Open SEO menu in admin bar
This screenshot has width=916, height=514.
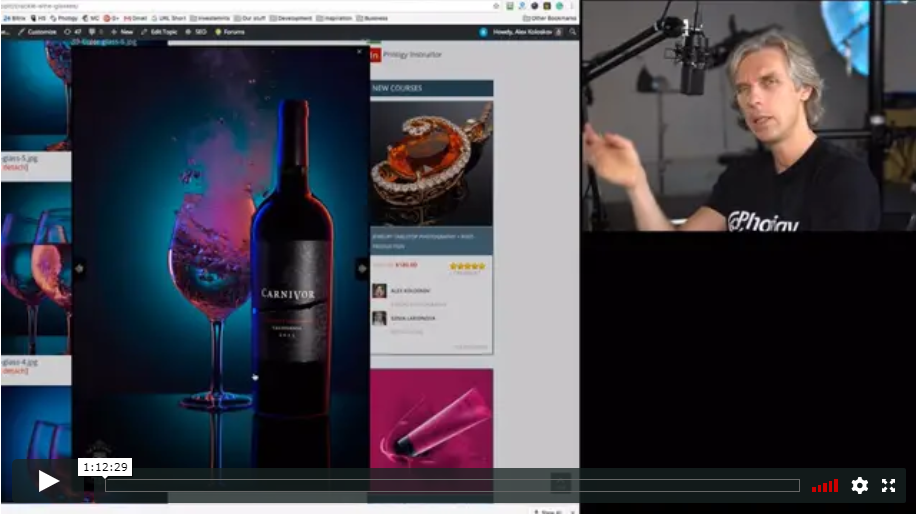point(196,32)
